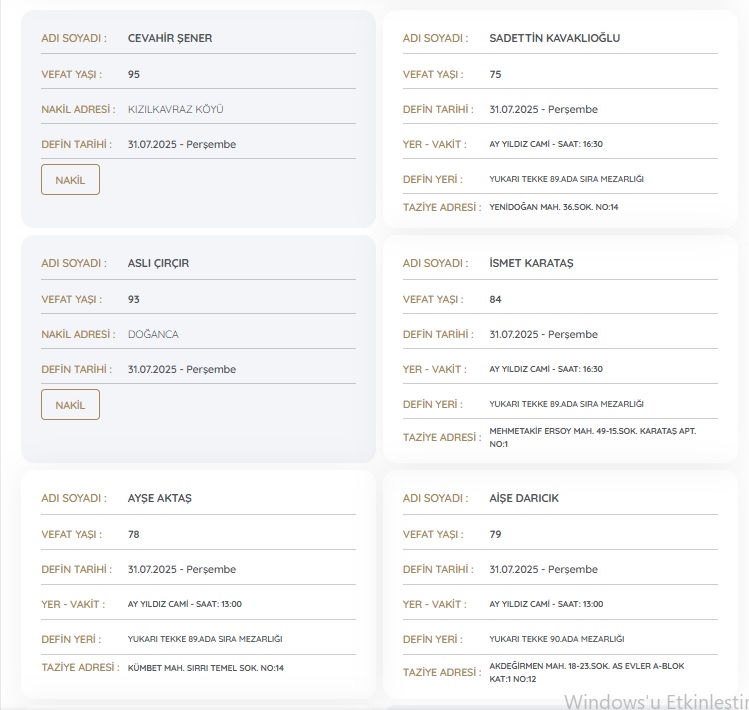
Task: Select the name Aslı Çırçır
Action: (158, 263)
